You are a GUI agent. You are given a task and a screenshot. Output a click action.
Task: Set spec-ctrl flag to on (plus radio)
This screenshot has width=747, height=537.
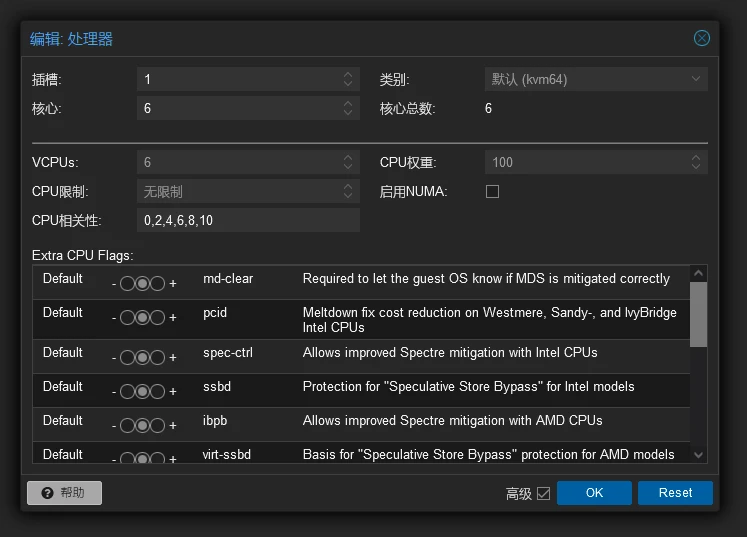point(158,357)
